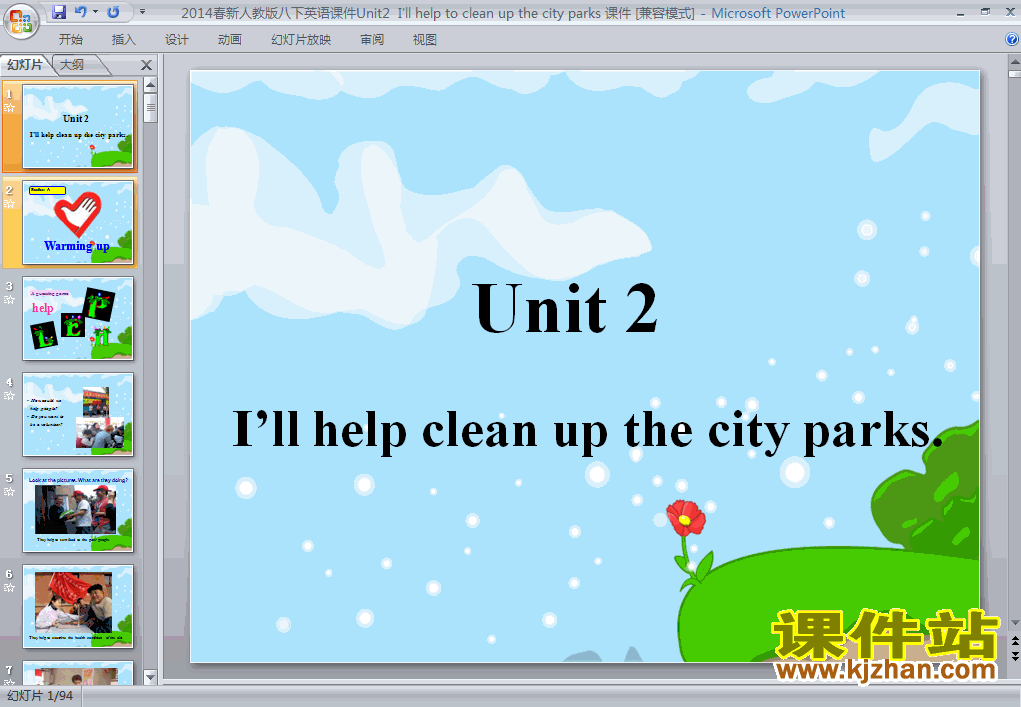Open the 设计 ribbon tab

176,40
